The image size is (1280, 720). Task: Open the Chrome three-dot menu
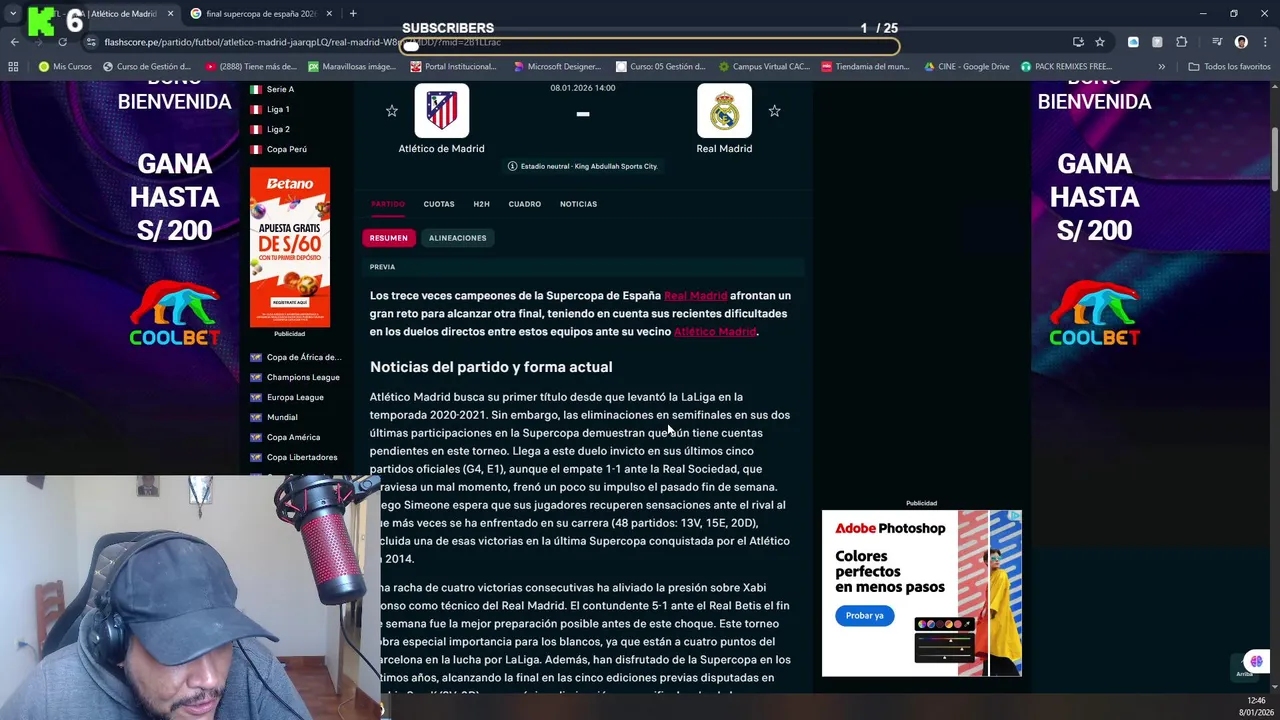(x=1265, y=42)
